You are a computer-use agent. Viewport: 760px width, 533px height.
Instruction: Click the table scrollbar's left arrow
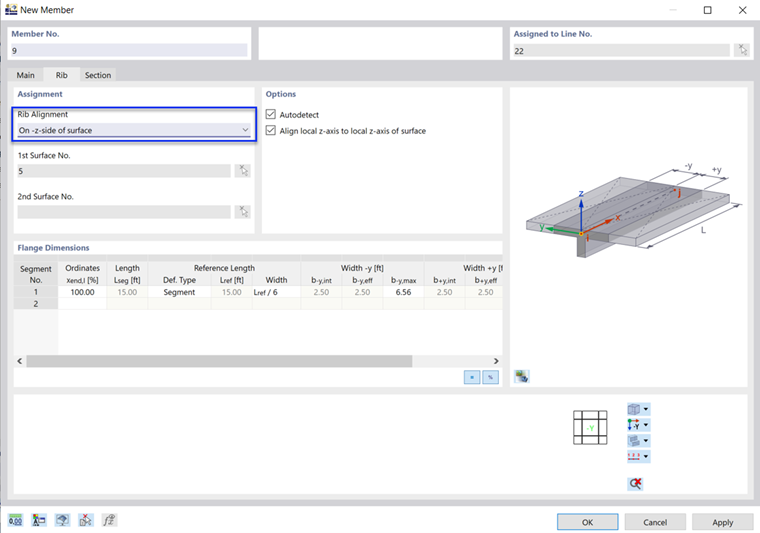tap(20, 361)
